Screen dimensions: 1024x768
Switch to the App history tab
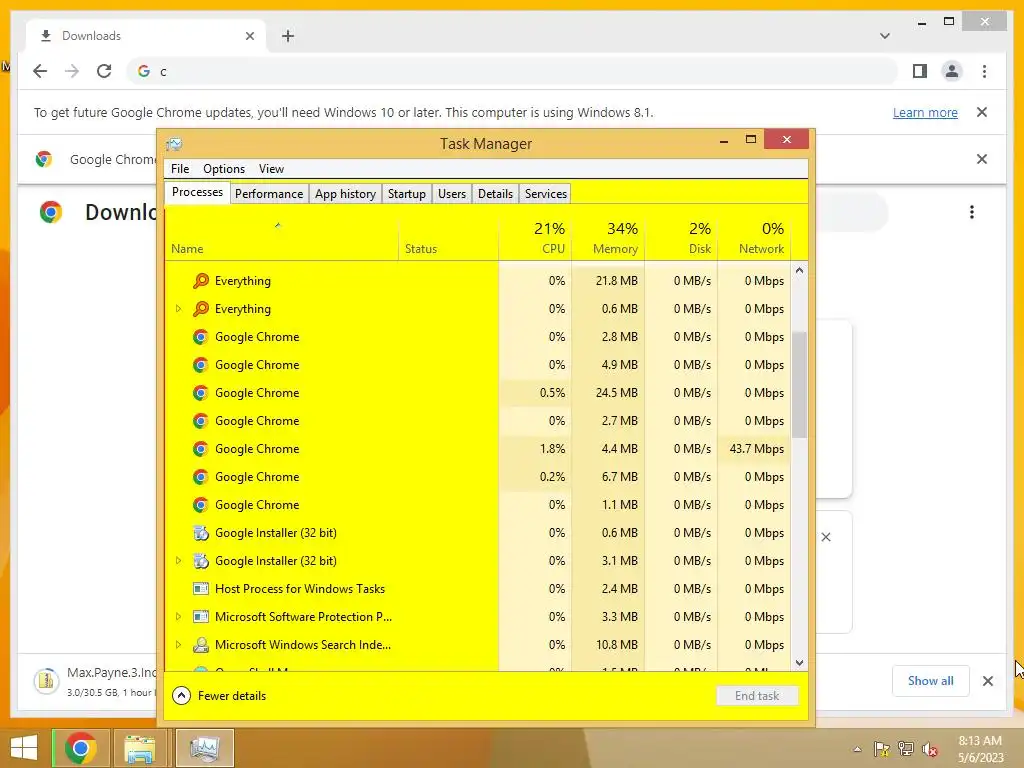click(x=345, y=194)
